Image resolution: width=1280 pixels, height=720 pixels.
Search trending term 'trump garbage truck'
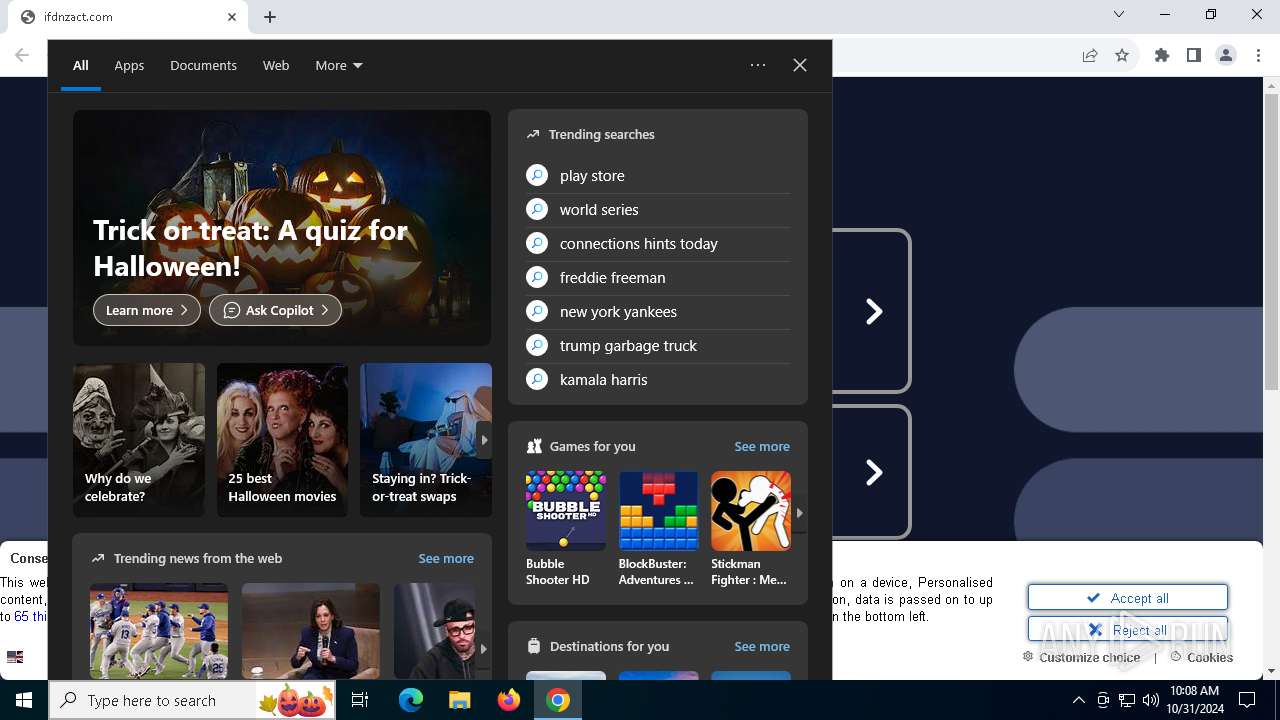658,346
